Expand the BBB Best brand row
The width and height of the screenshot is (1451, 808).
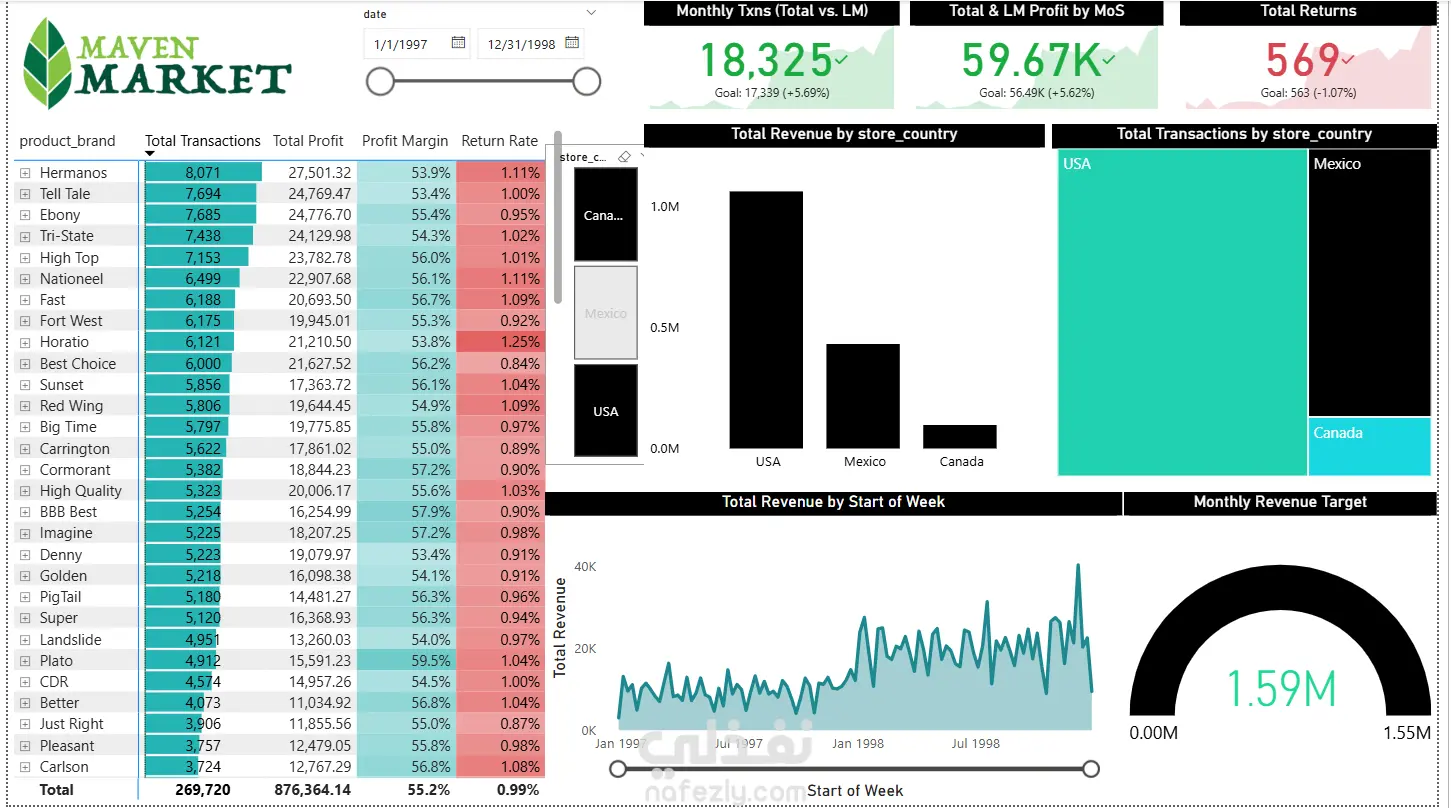point(26,512)
